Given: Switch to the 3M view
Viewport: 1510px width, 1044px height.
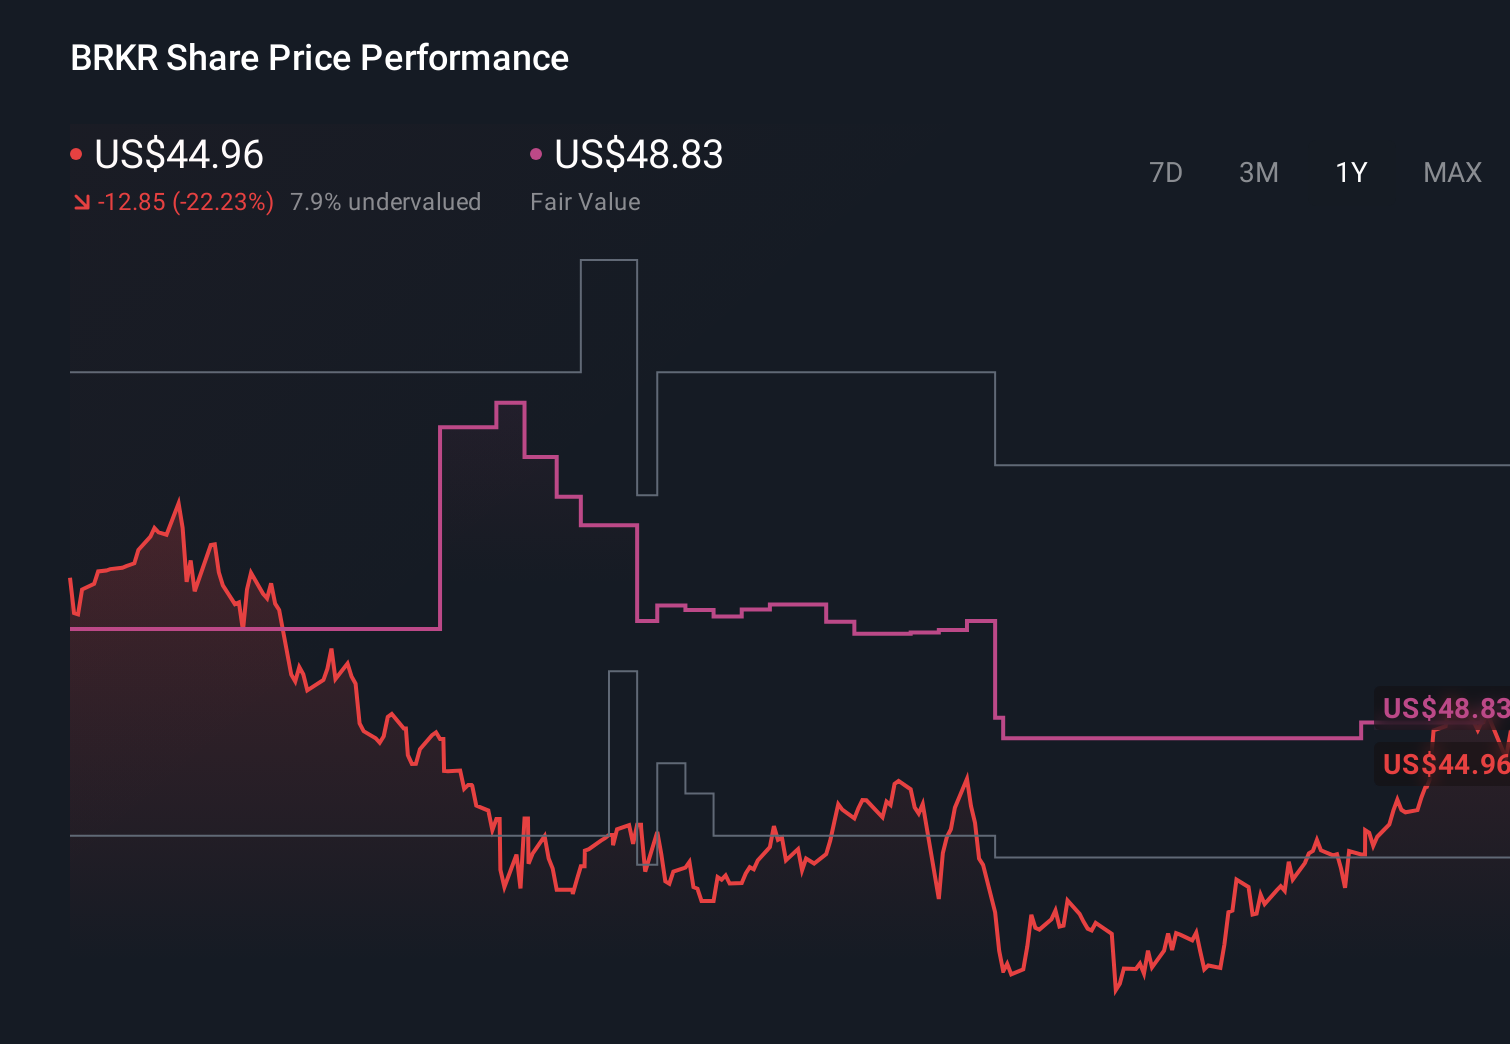Looking at the screenshot, I should (1258, 172).
